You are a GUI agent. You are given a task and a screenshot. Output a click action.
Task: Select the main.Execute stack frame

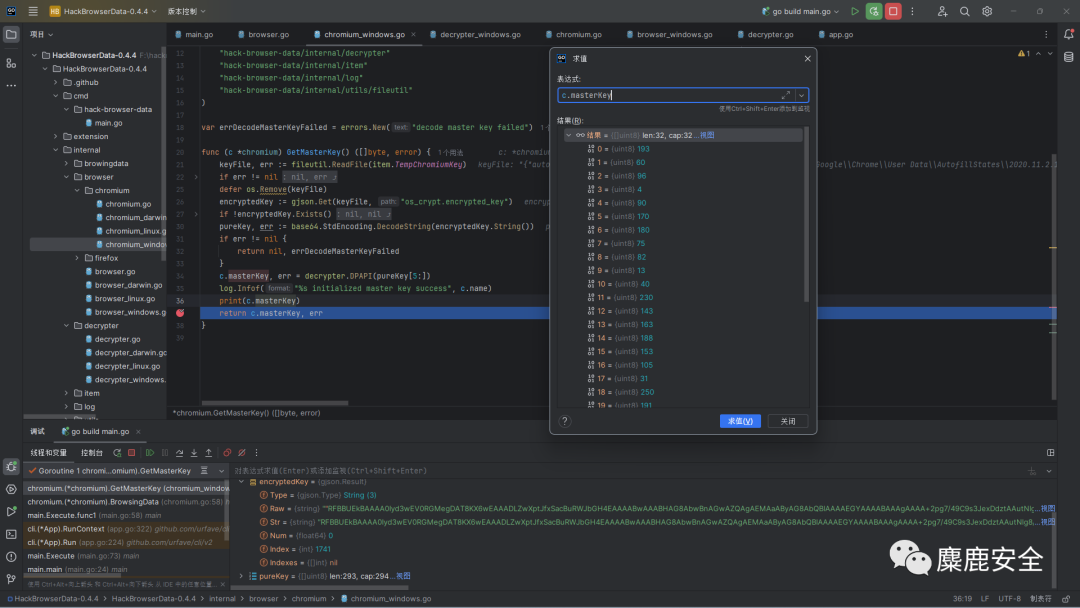(x=83, y=556)
